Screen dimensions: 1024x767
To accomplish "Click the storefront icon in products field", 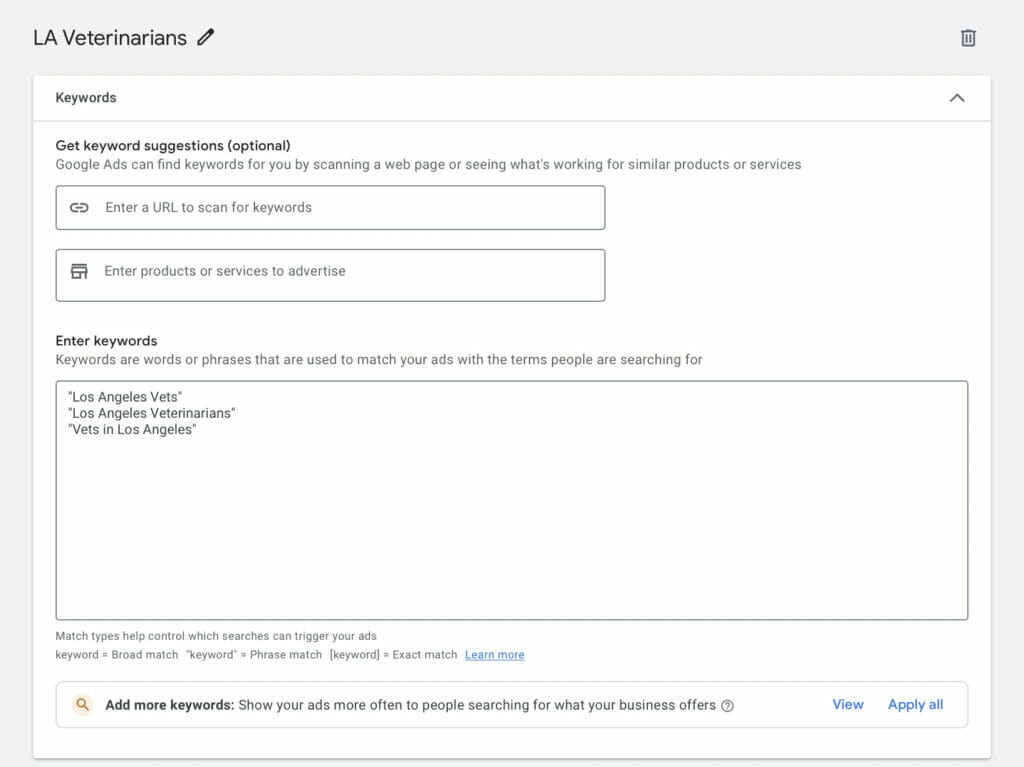I will click(x=79, y=271).
